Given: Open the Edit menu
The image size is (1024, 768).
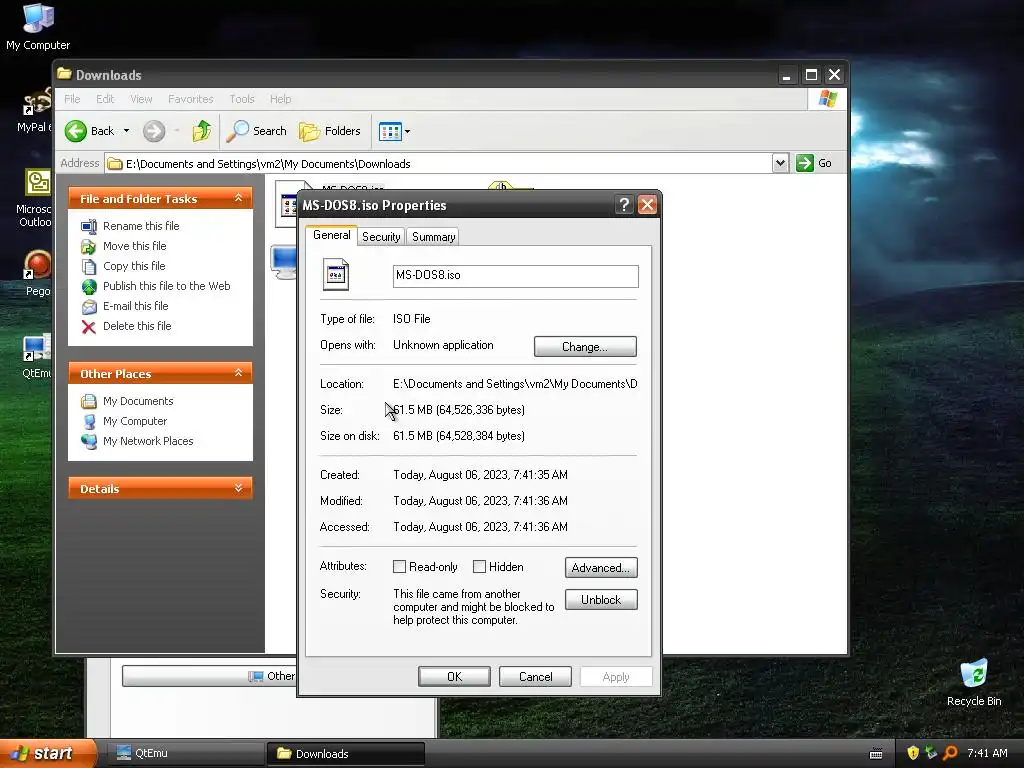Looking at the screenshot, I should coord(104,99).
